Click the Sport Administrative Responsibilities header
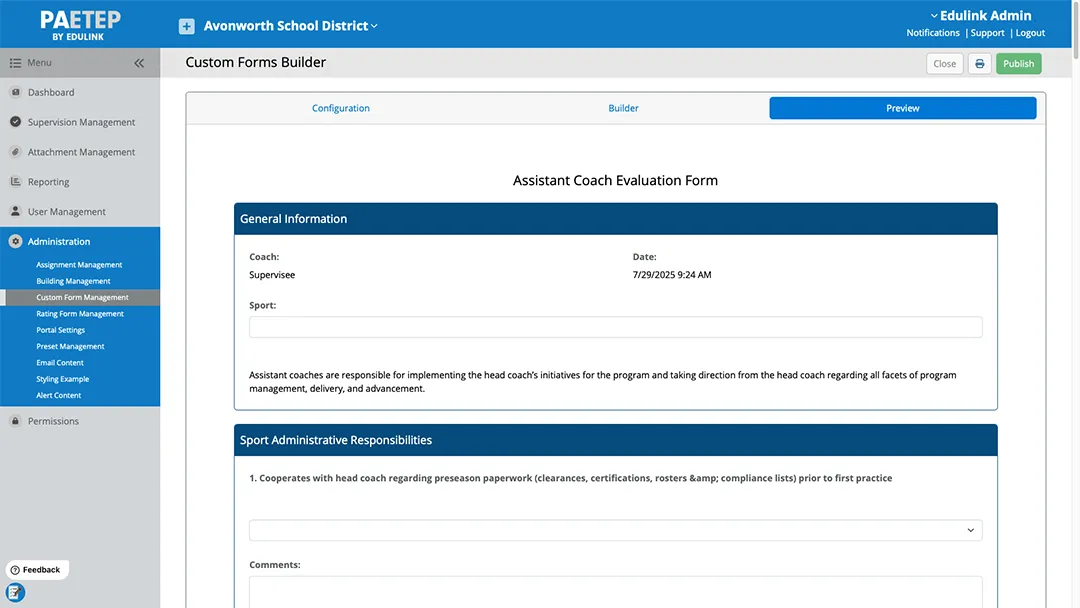 point(616,440)
